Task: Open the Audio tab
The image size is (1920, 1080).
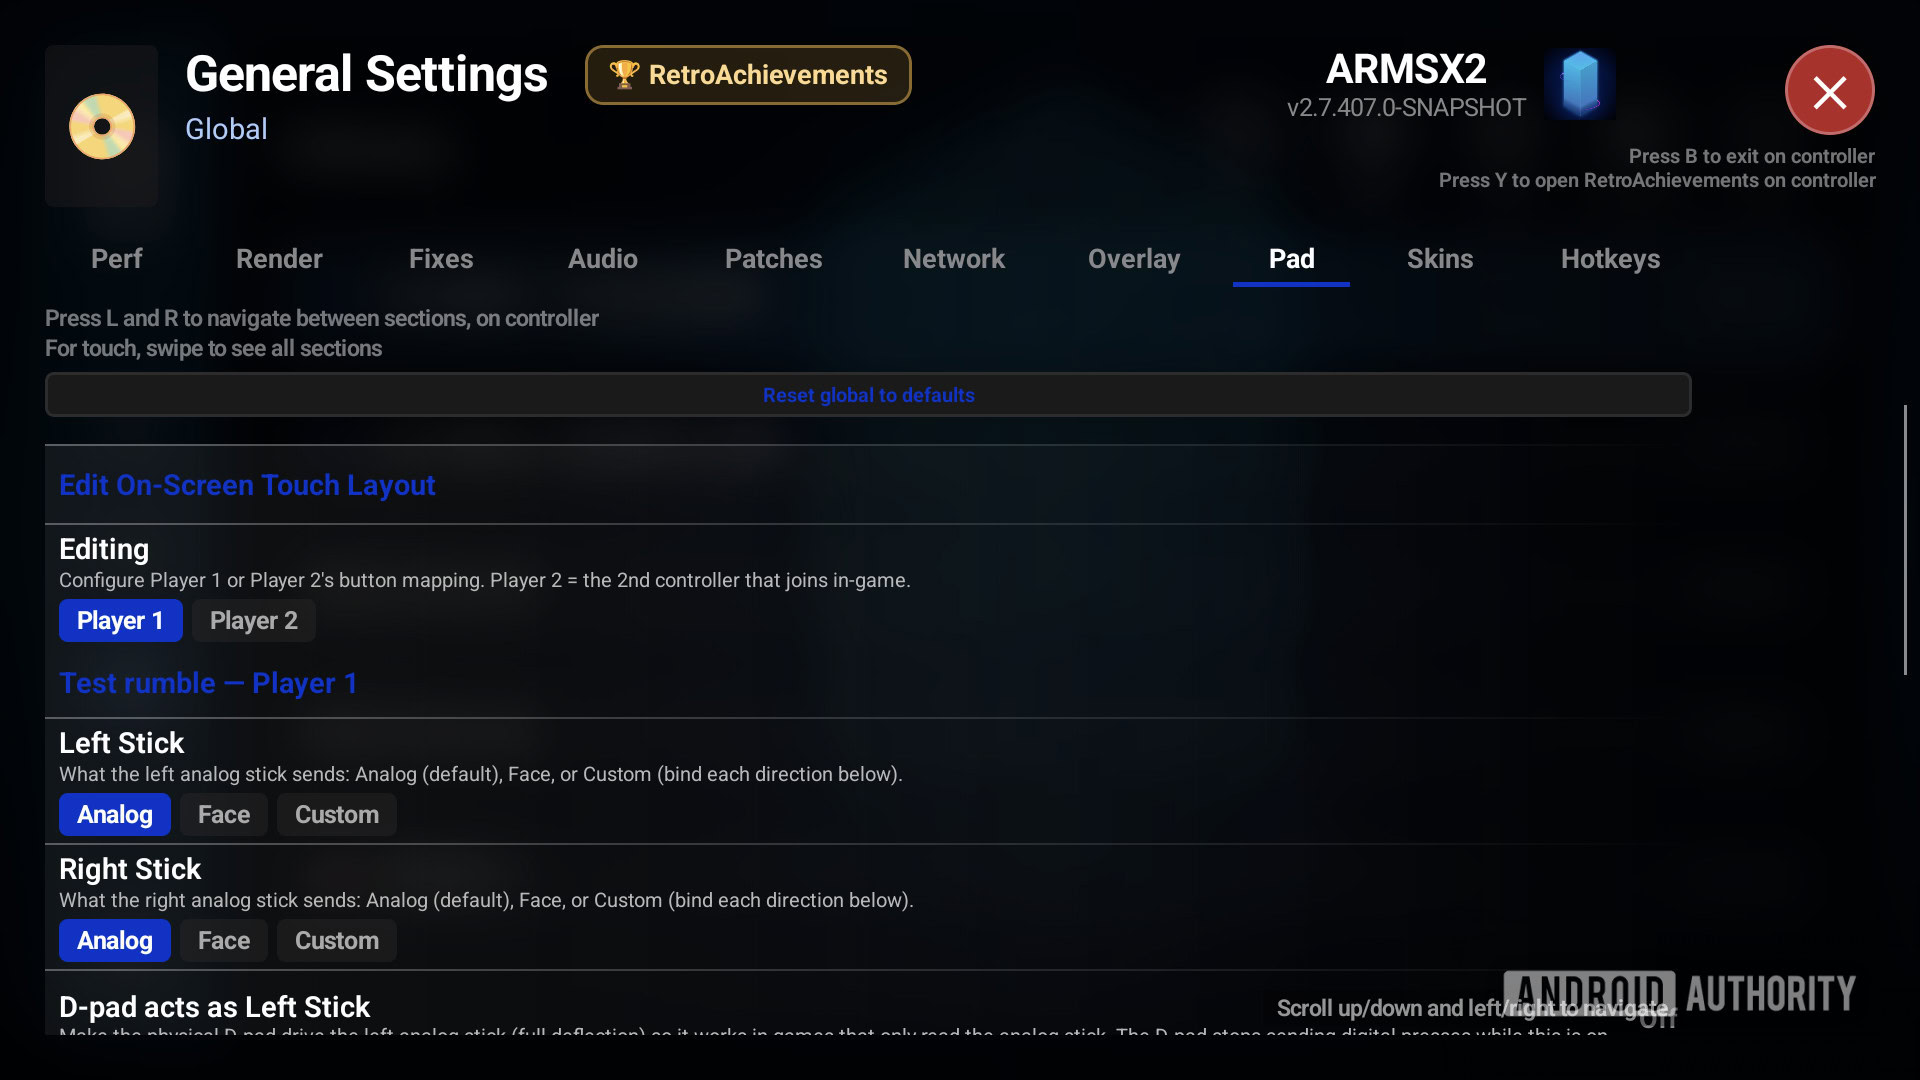Action: [x=603, y=259]
